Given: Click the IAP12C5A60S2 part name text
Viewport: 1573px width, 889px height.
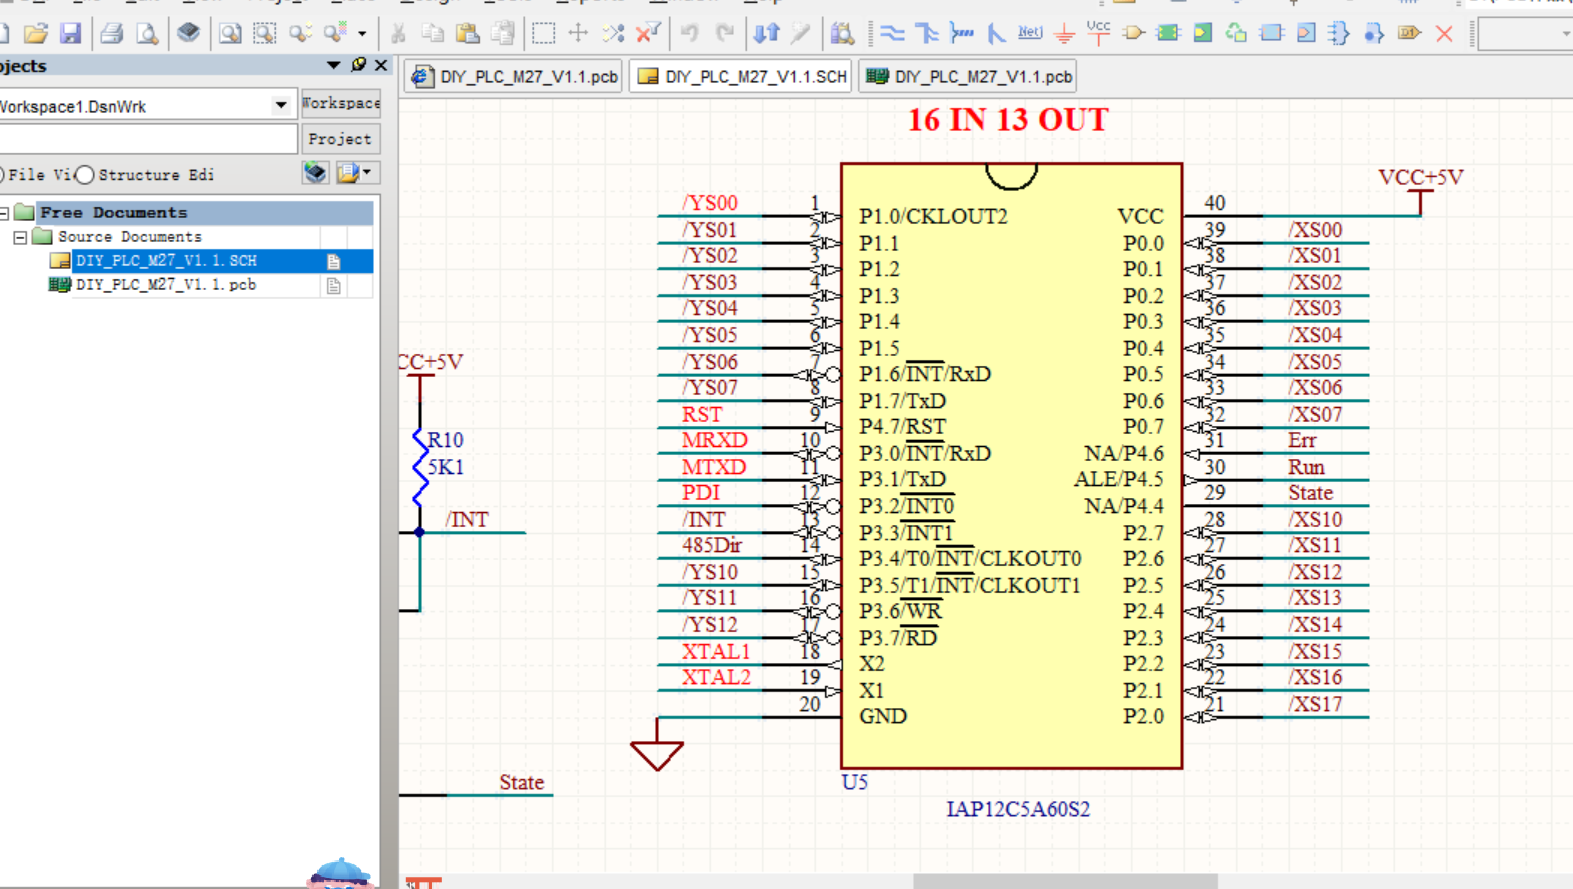Looking at the screenshot, I should click(1017, 809).
